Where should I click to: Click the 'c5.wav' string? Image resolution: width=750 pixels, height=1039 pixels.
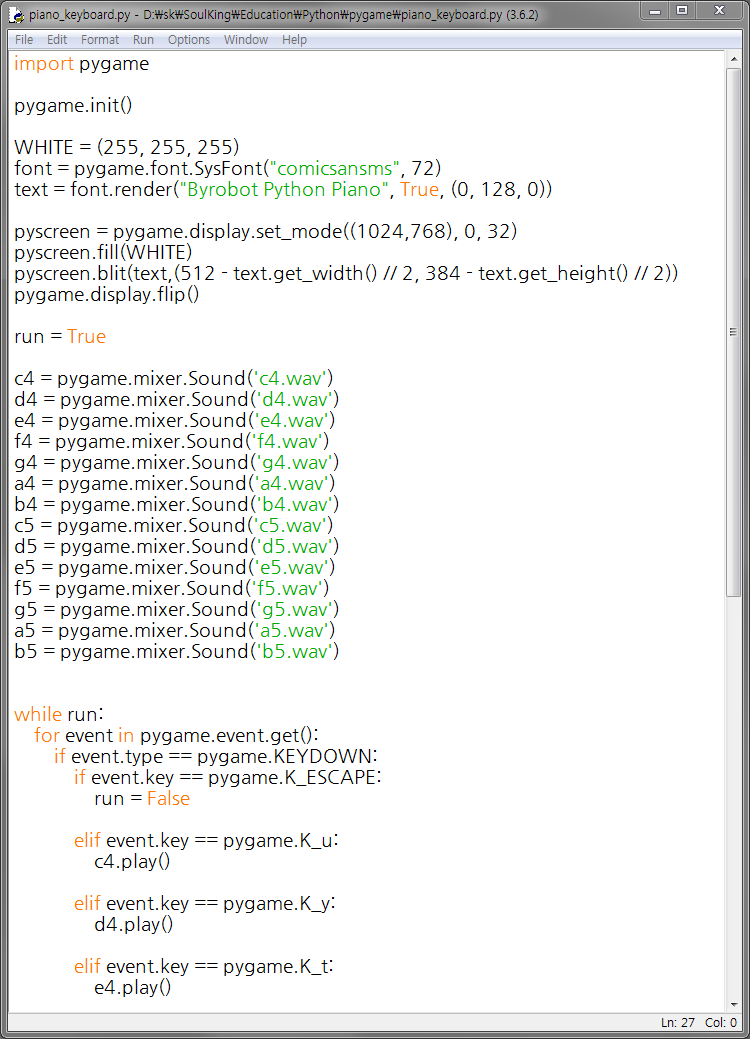290,525
